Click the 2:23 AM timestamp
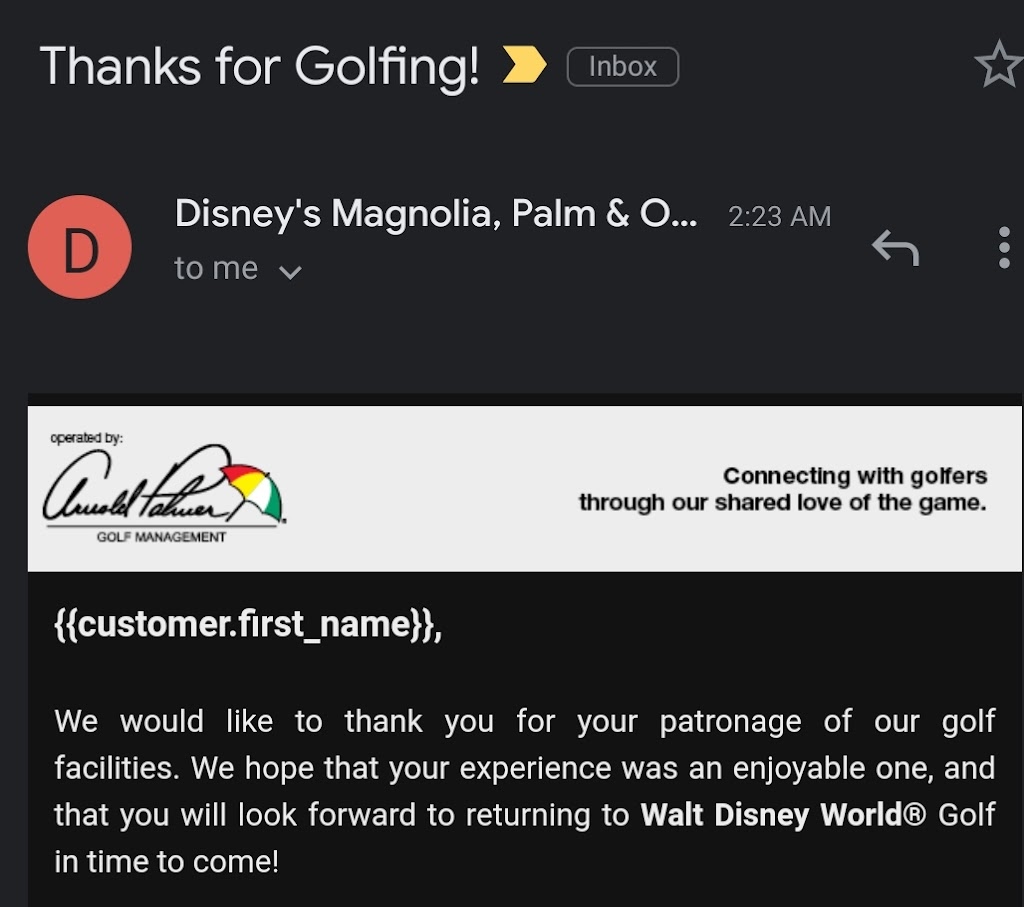Screen dimensions: 1024x907 coord(779,216)
